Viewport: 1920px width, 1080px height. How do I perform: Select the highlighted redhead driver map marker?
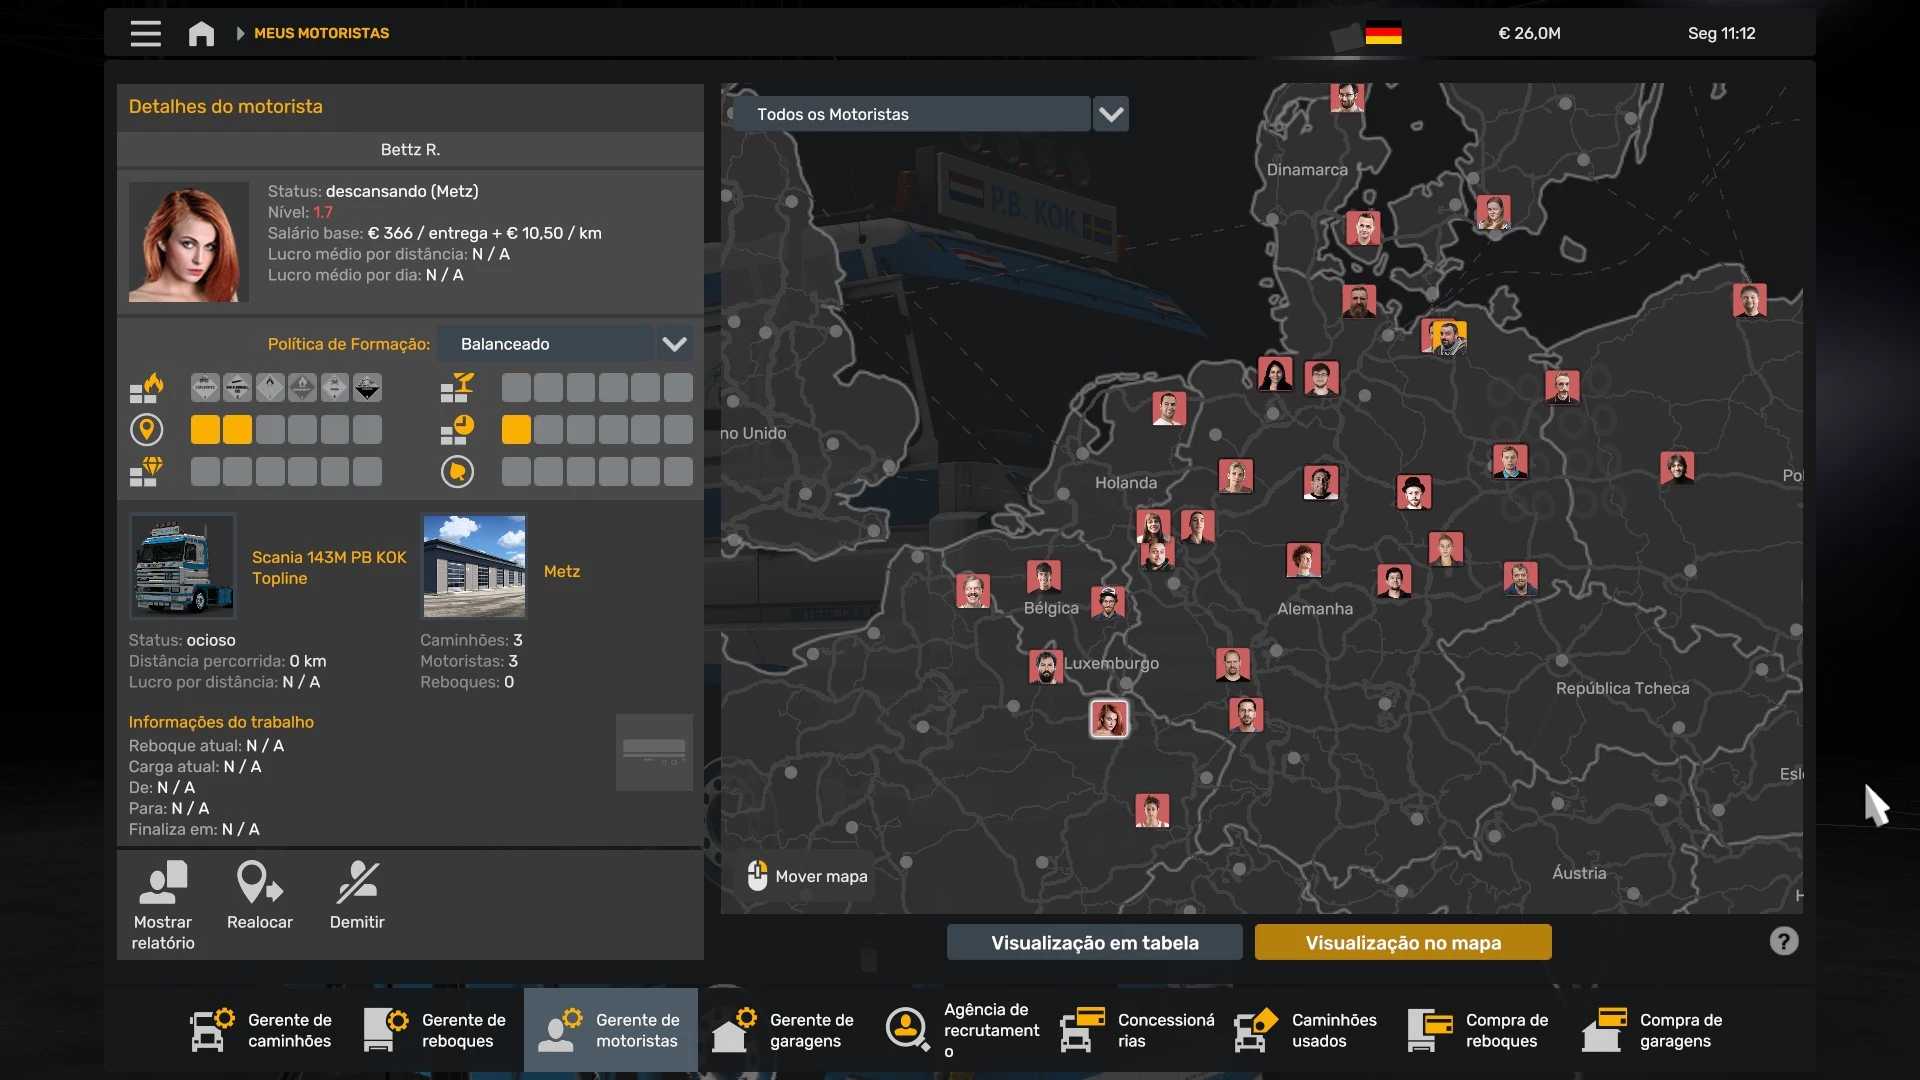click(1108, 718)
